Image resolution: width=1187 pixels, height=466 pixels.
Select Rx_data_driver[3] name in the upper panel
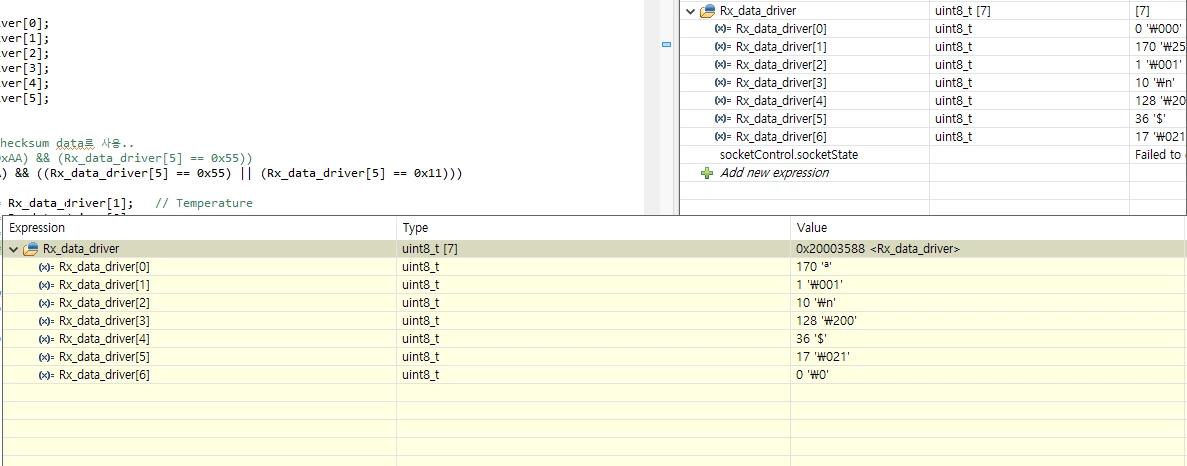tap(781, 82)
